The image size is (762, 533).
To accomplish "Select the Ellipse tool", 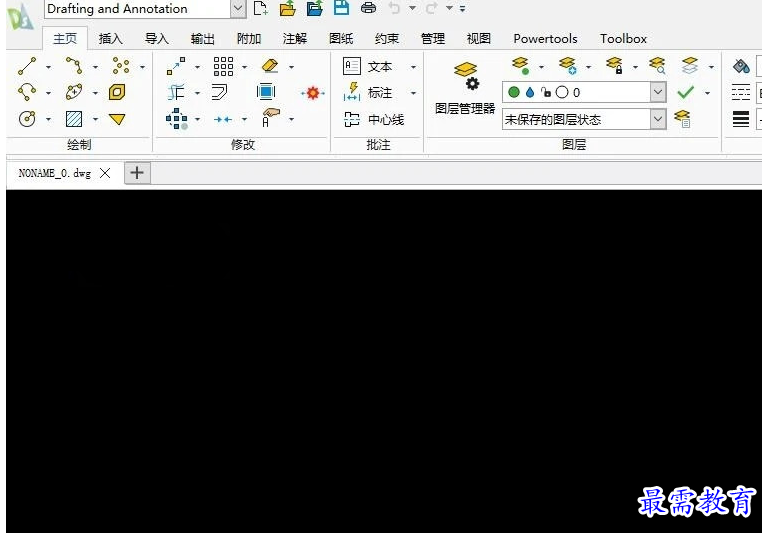I will pos(74,92).
